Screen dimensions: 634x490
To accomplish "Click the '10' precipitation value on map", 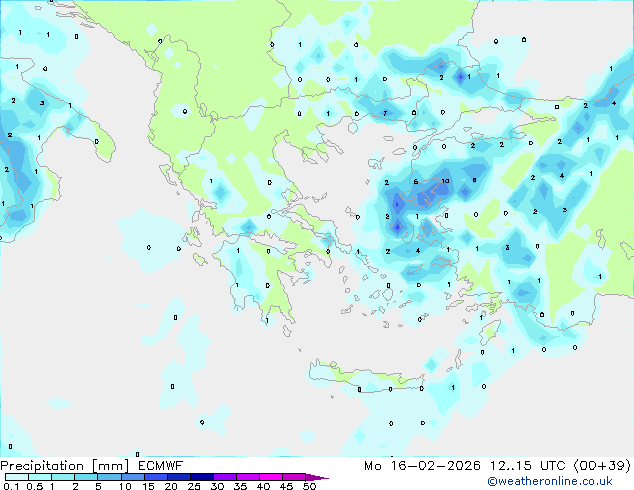I will point(445,181).
